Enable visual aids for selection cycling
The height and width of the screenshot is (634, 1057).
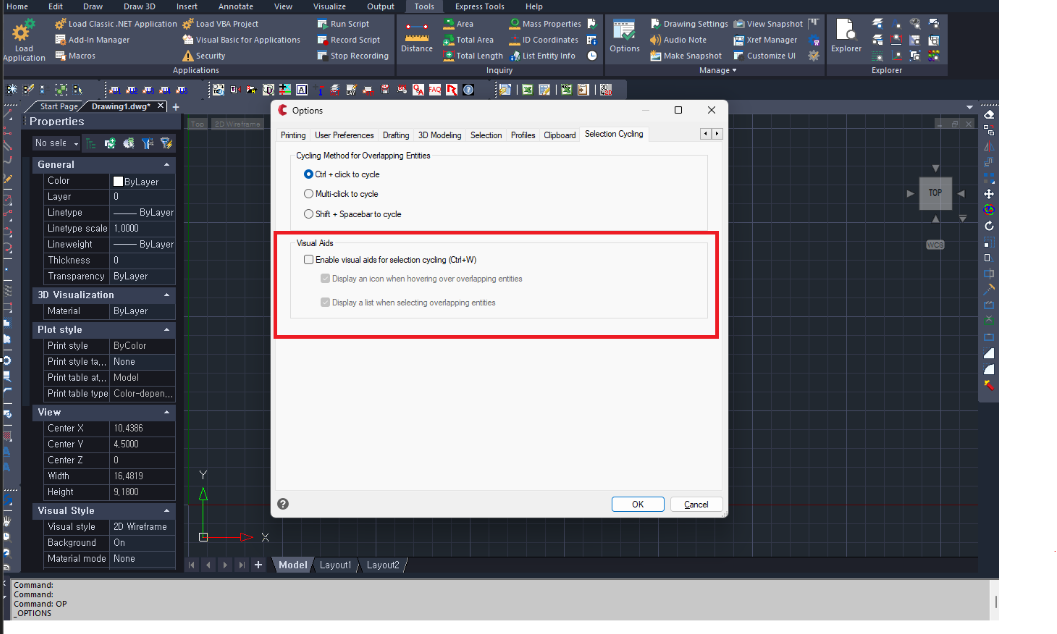coord(309,259)
